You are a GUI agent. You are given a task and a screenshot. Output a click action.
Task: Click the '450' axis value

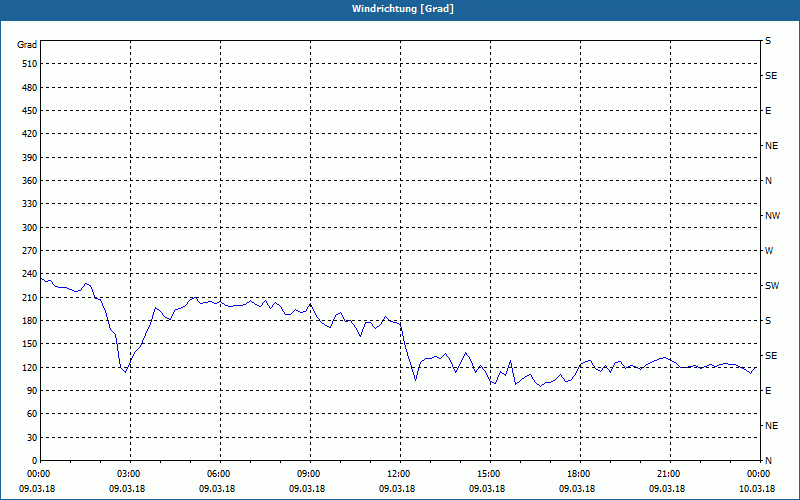point(30,111)
